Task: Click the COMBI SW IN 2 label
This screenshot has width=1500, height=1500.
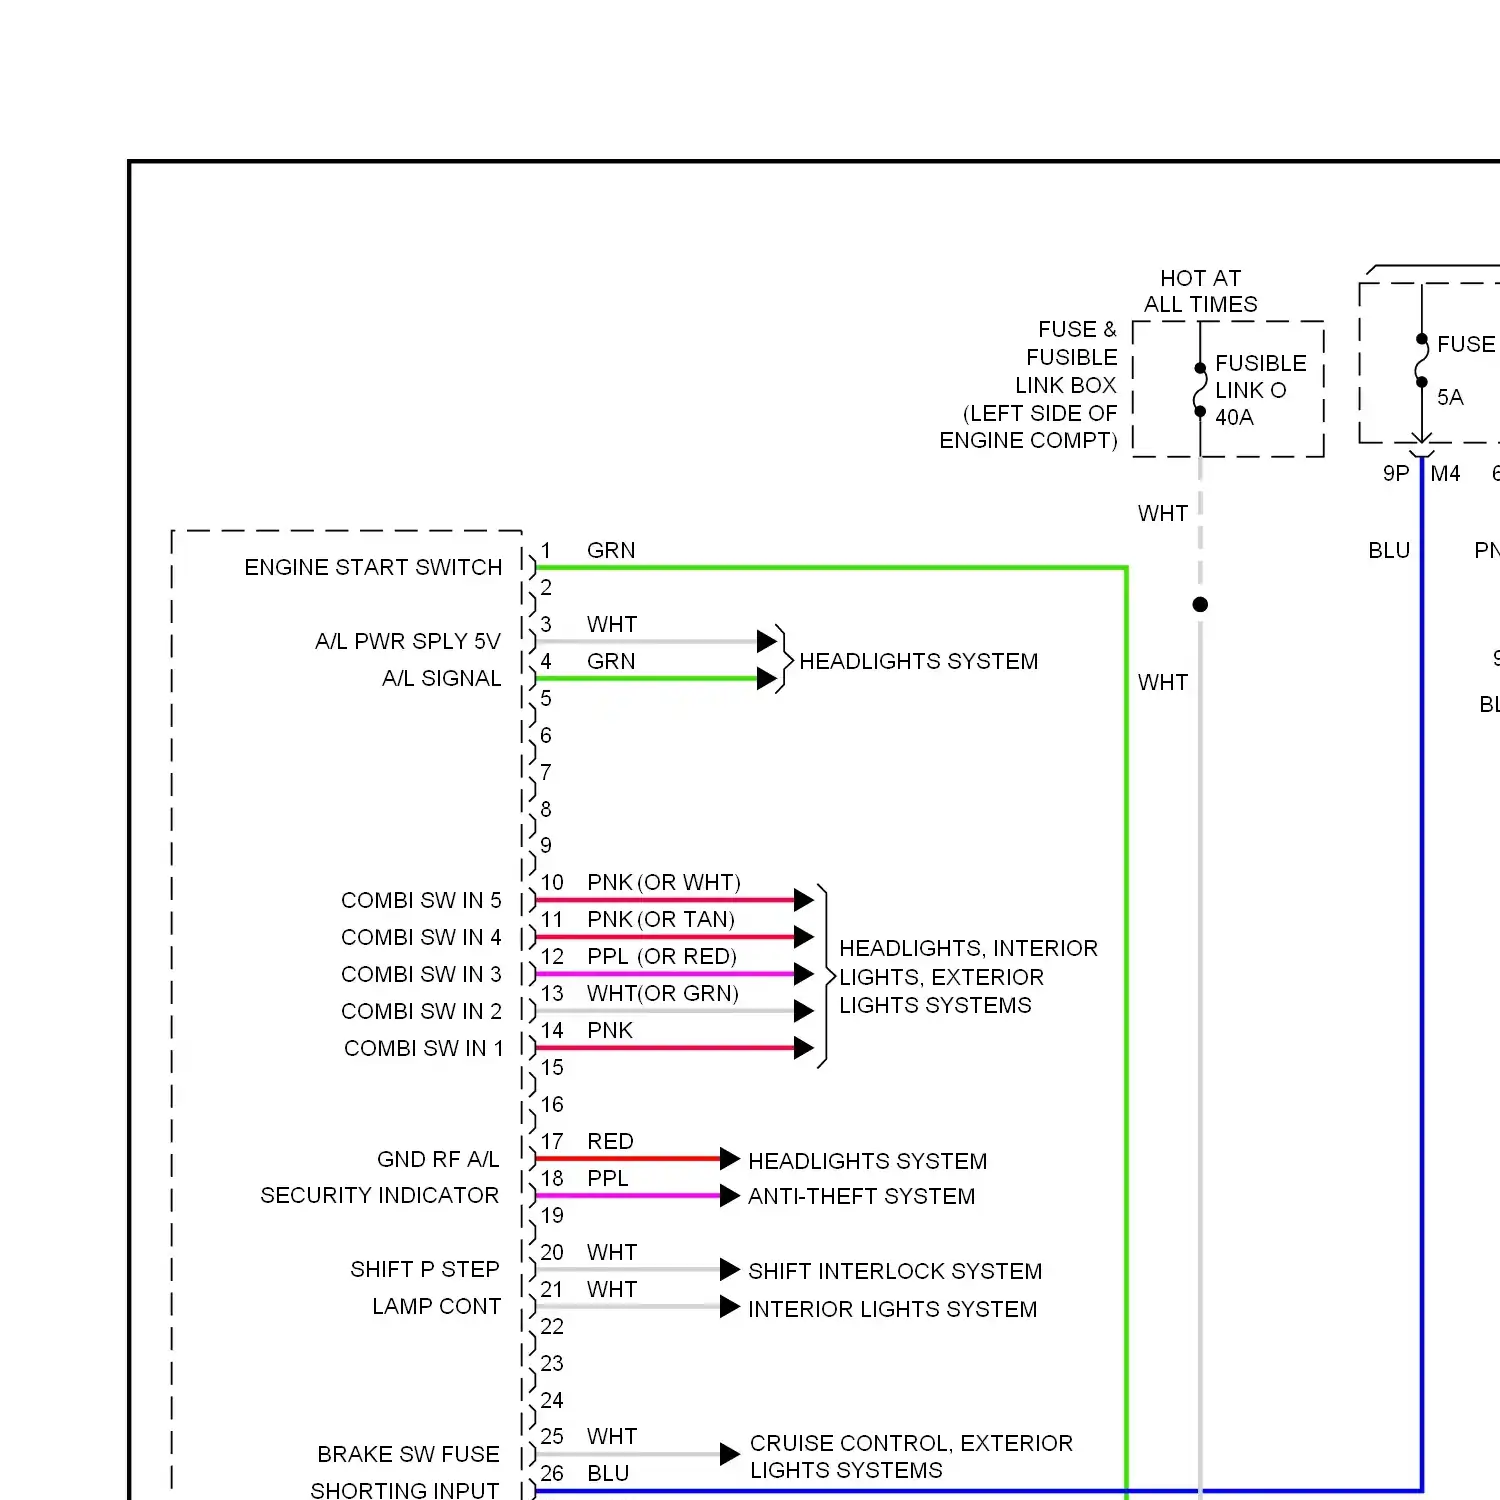Action: click(x=421, y=1012)
